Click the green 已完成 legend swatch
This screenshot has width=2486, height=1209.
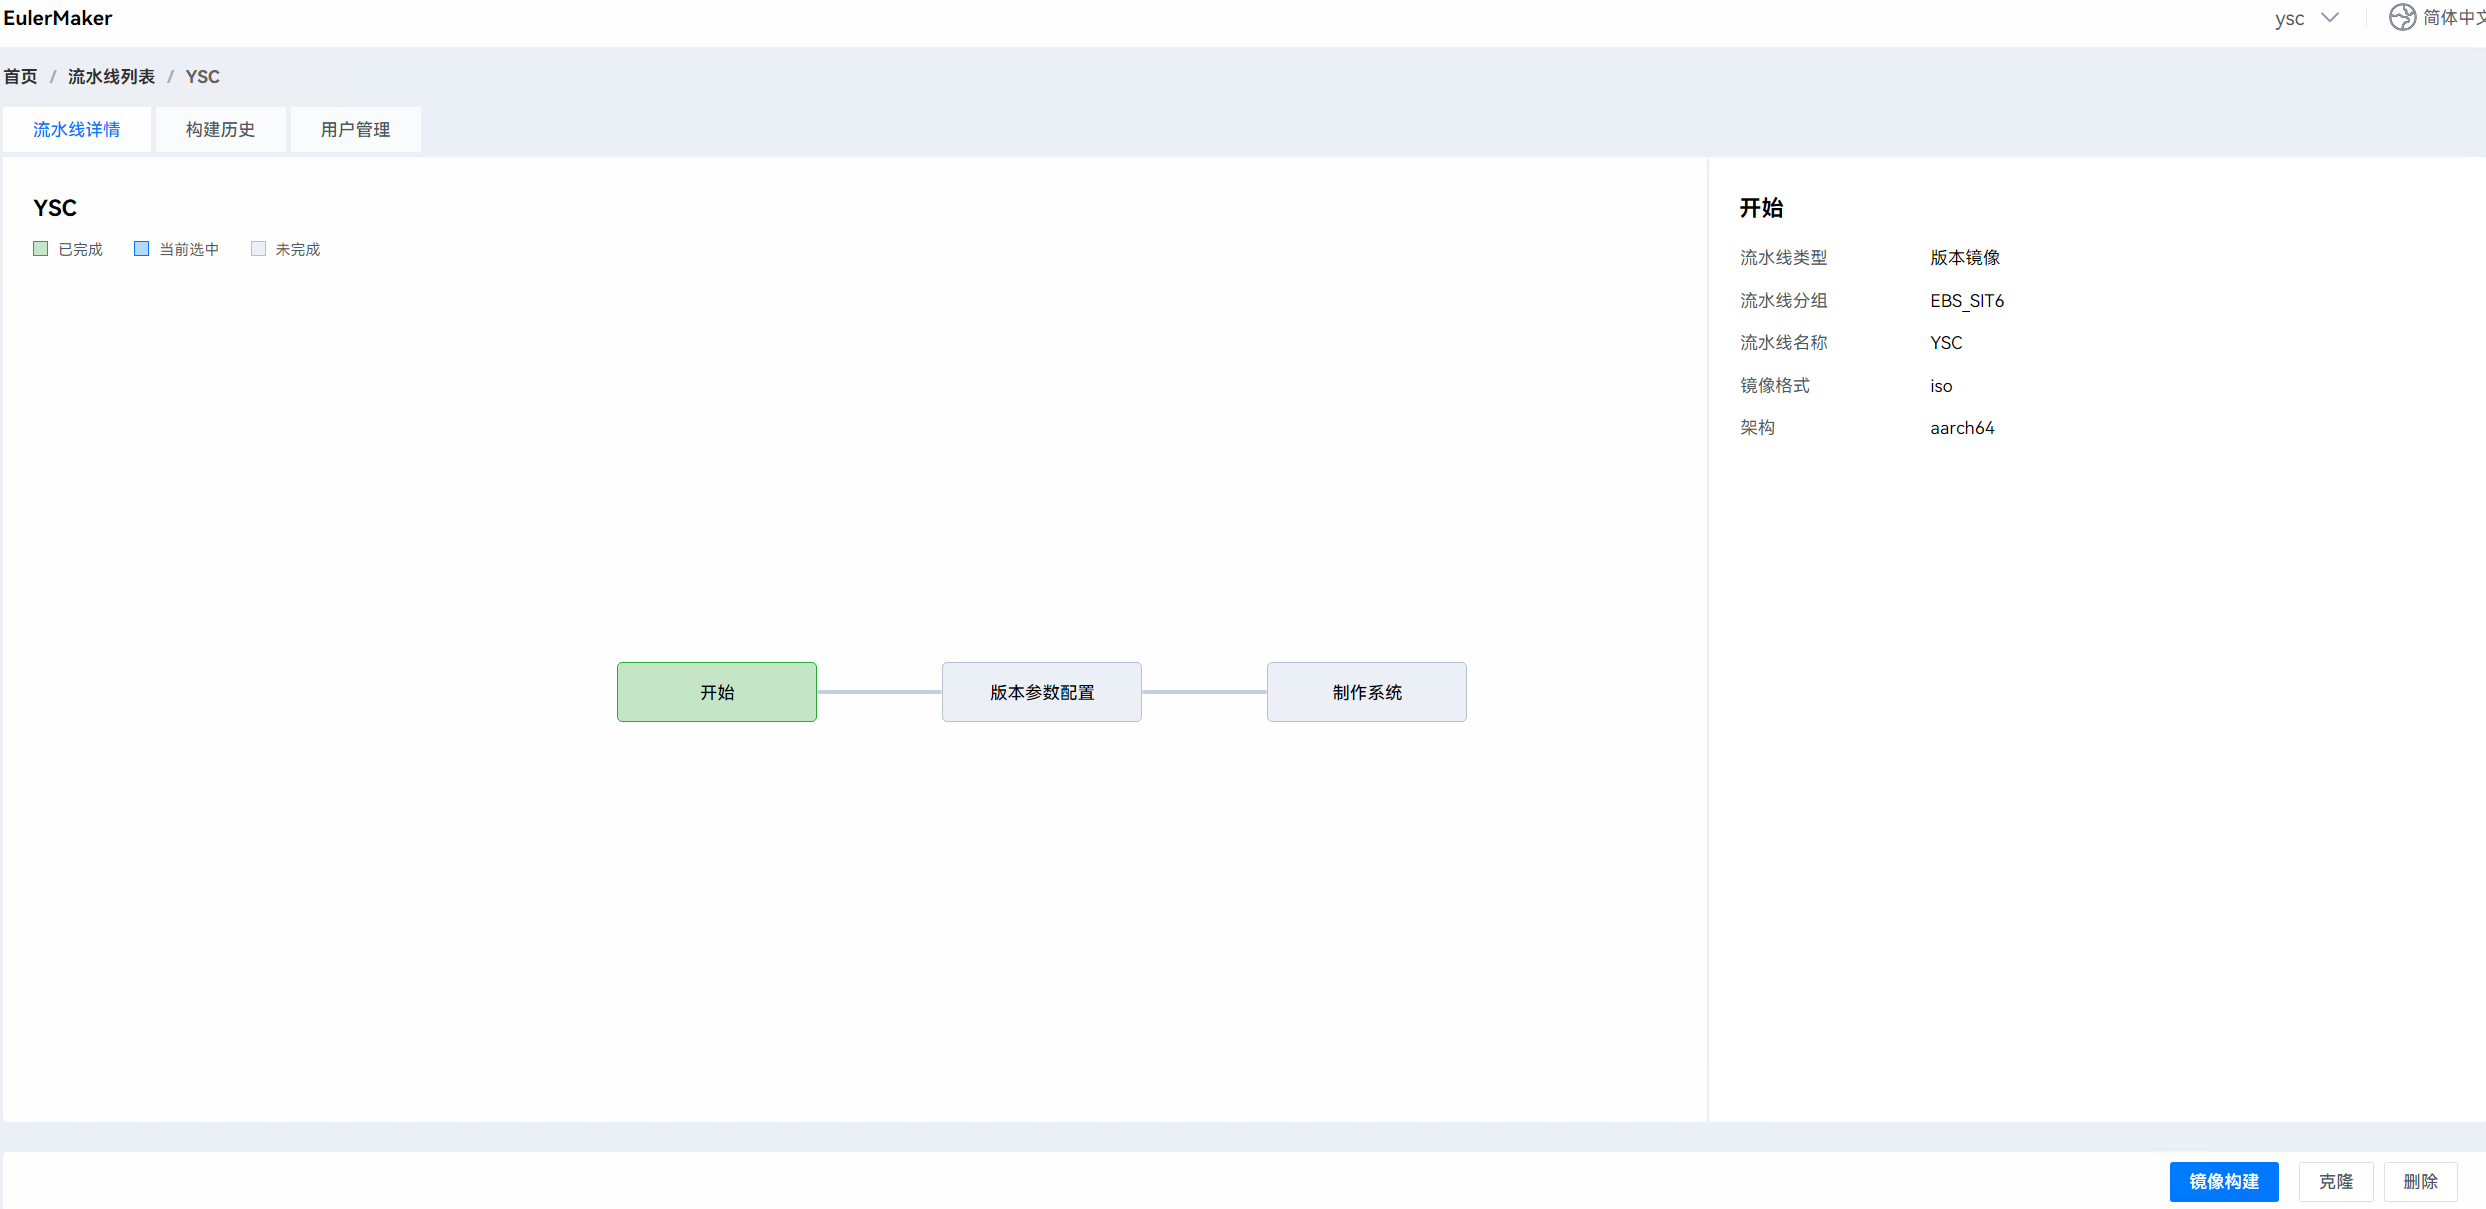point(41,249)
